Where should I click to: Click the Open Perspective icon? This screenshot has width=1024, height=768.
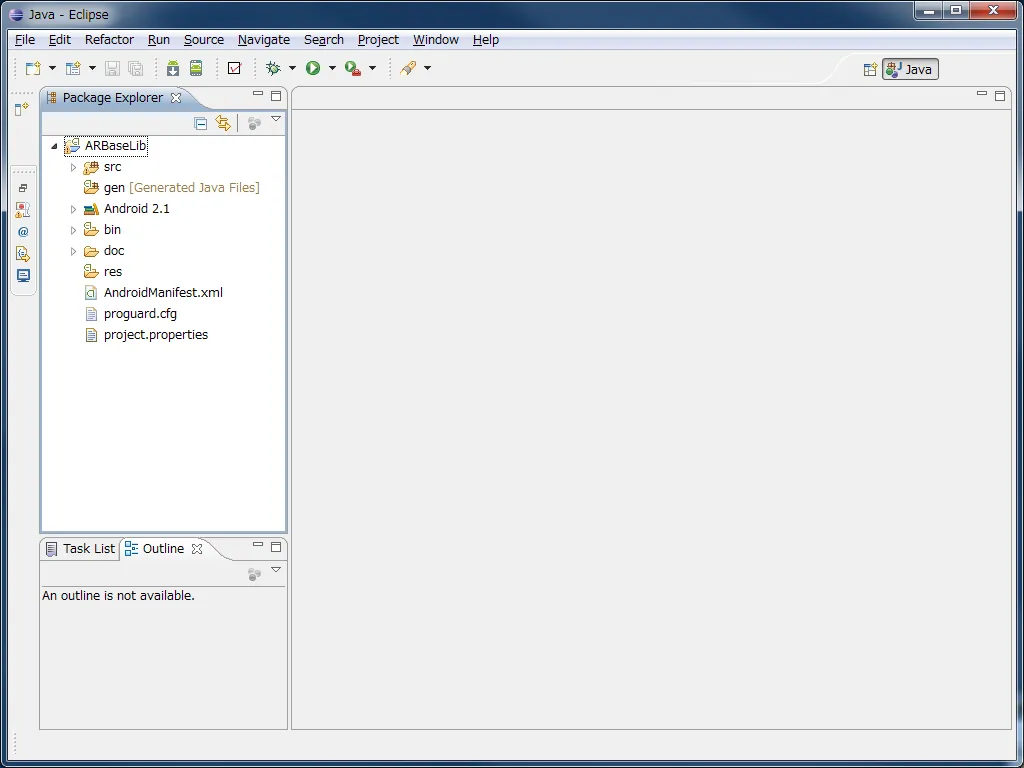tap(870, 69)
